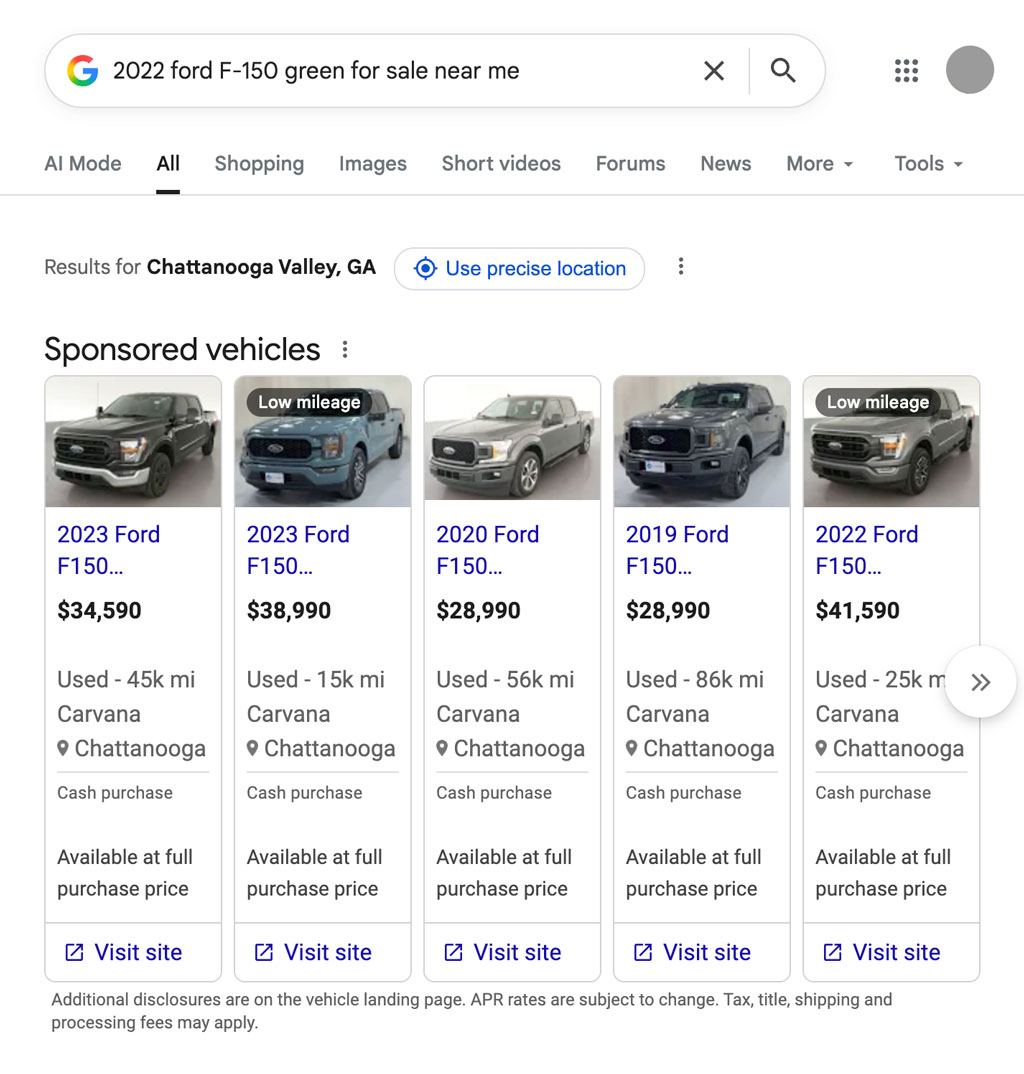Click the thumbnail of the 2019 Ford F150
Image resolution: width=1024 pixels, height=1074 pixels.
[x=701, y=441]
